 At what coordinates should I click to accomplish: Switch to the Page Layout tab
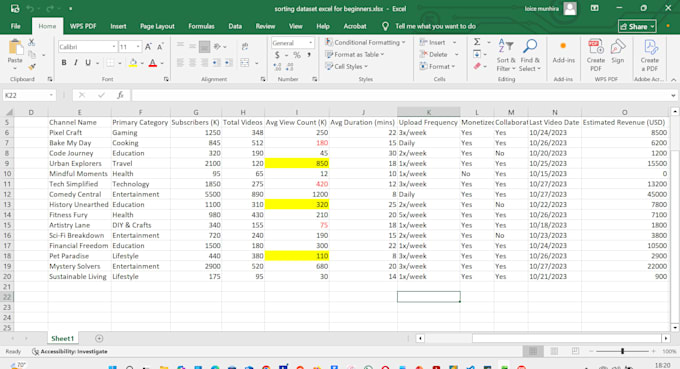[157, 26]
